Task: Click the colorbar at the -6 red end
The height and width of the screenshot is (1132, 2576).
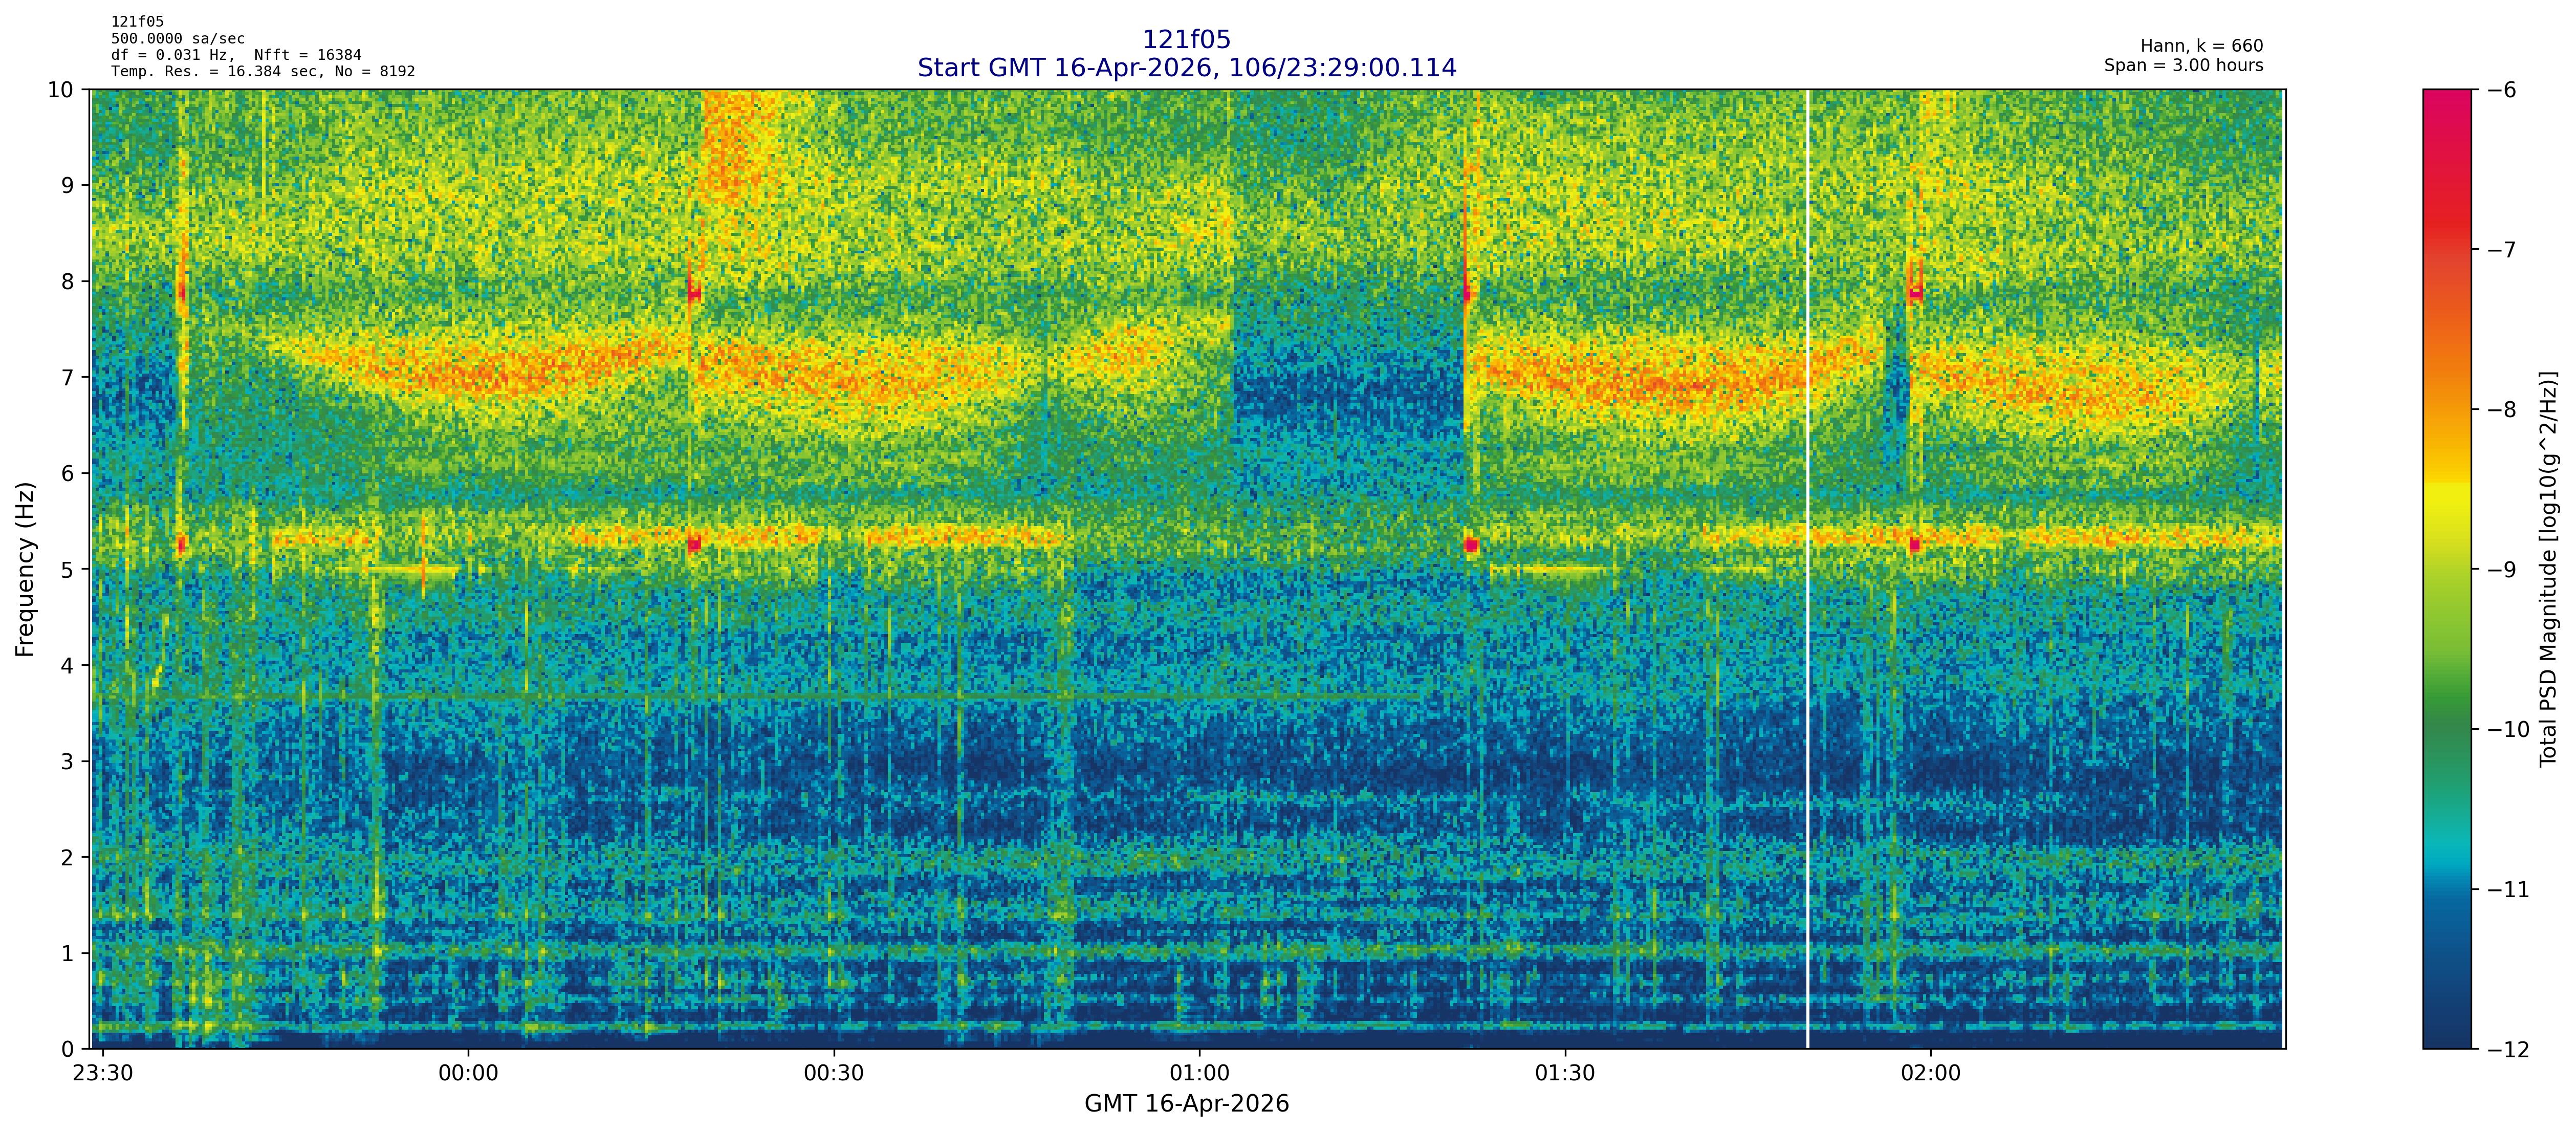Action: (x=2446, y=100)
